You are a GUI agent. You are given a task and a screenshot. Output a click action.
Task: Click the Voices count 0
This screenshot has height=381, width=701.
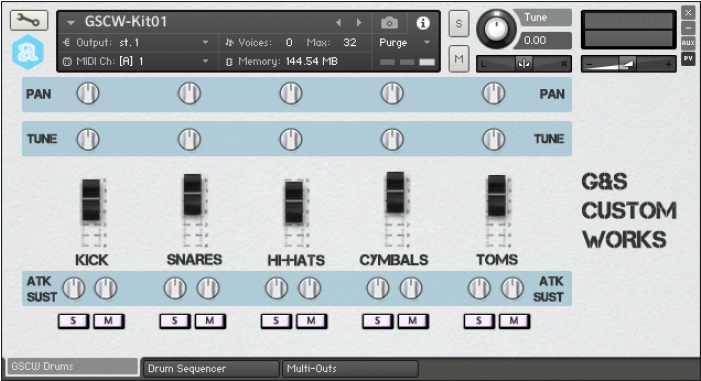click(x=289, y=42)
